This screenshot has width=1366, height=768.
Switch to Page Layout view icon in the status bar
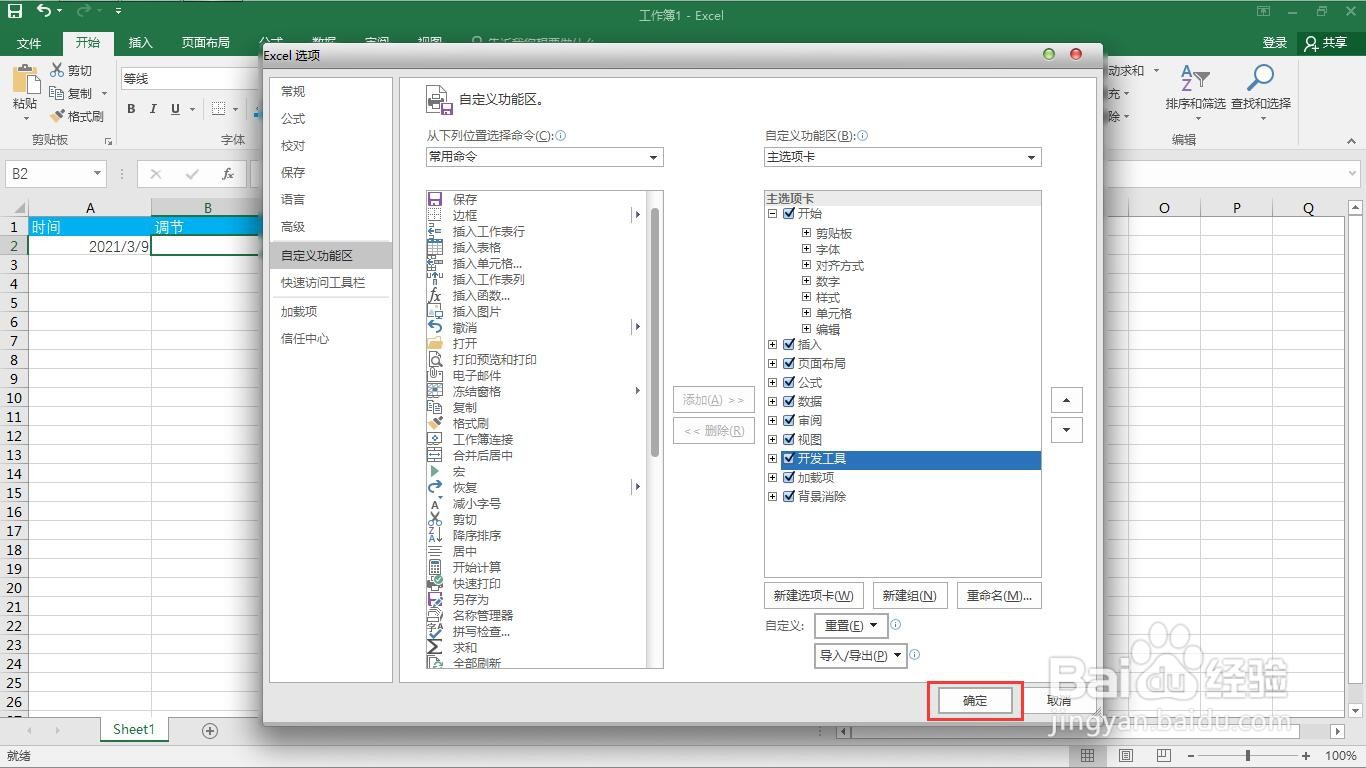pyautogui.click(x=1126, y=756)
